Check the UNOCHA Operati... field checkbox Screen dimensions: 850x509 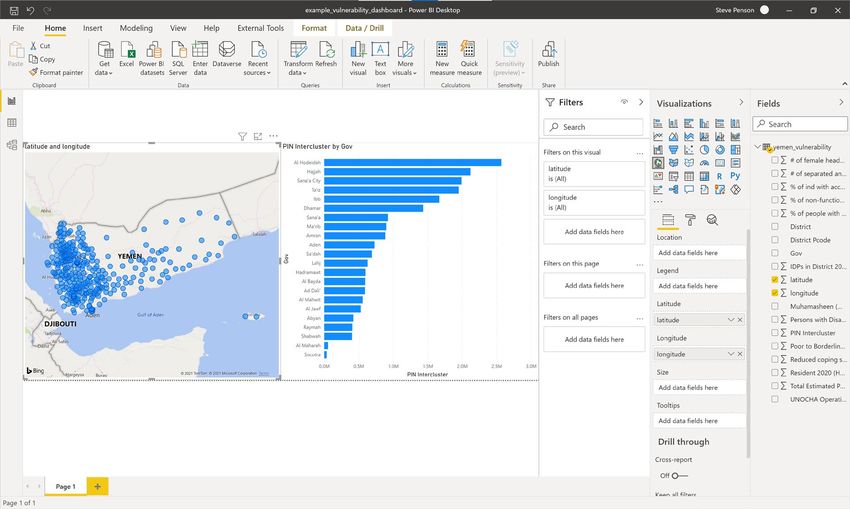(x=775, y=399)
